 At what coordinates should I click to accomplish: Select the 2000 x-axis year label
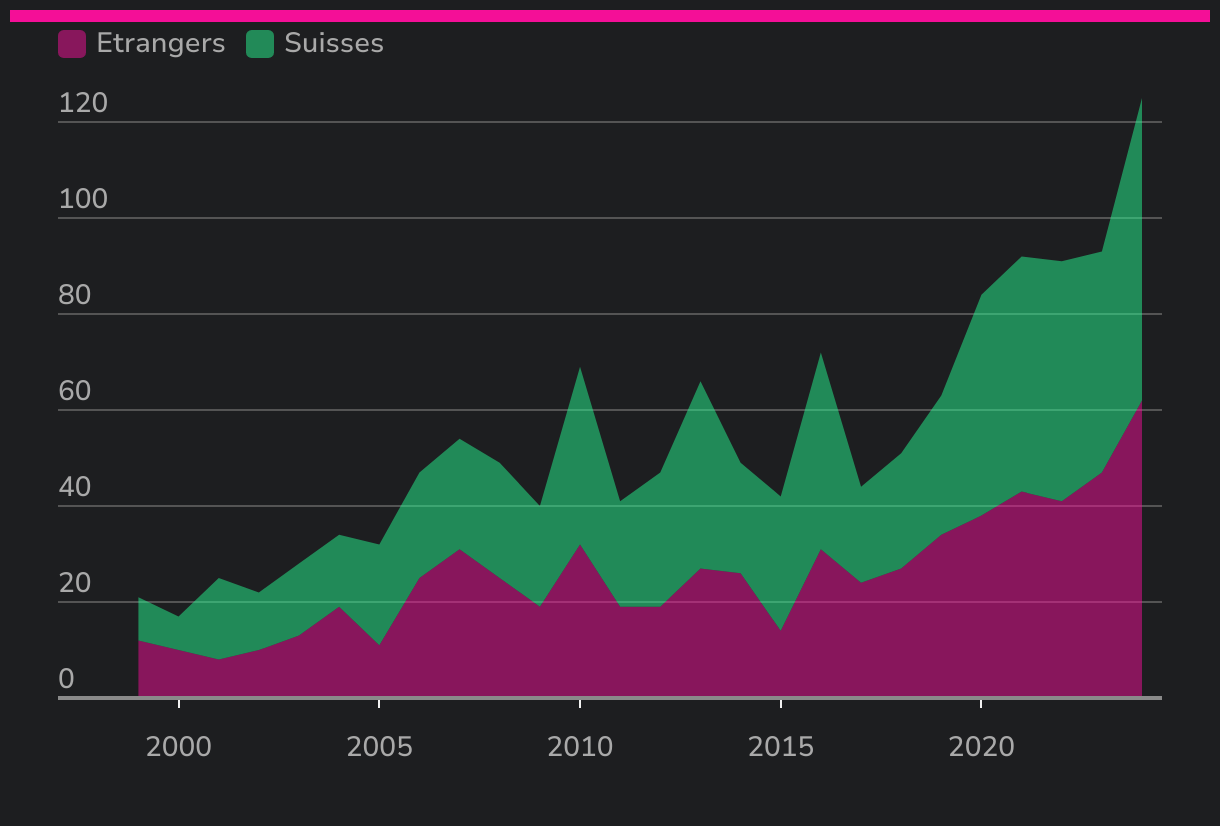179,747
